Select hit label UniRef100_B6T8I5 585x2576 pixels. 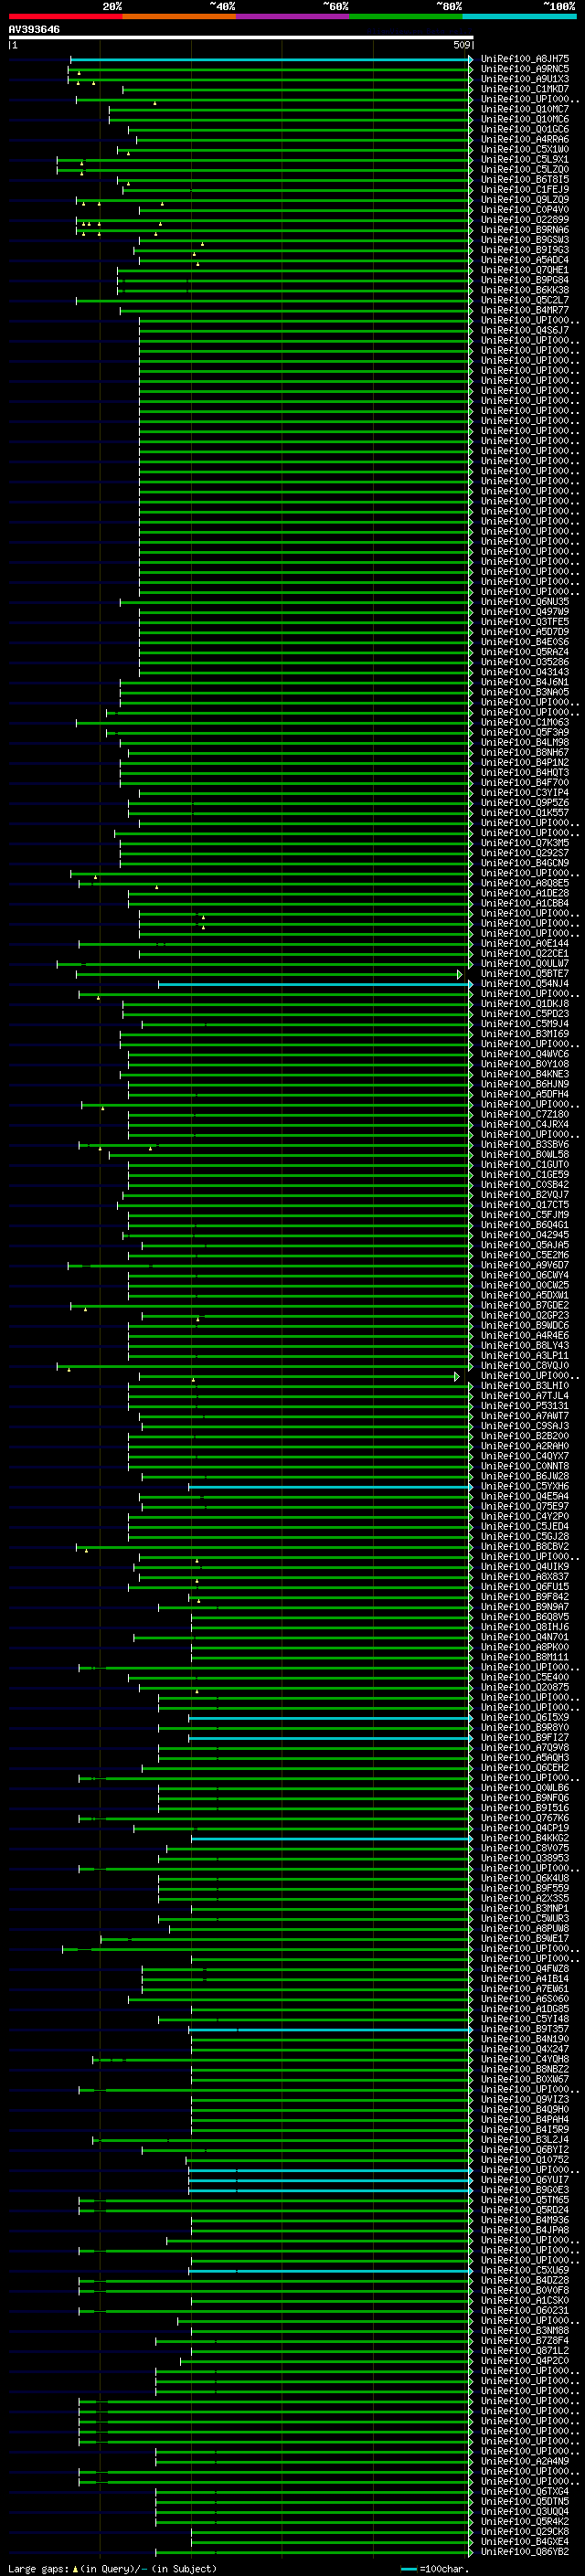pyautogui.click(x=525, y=179)
